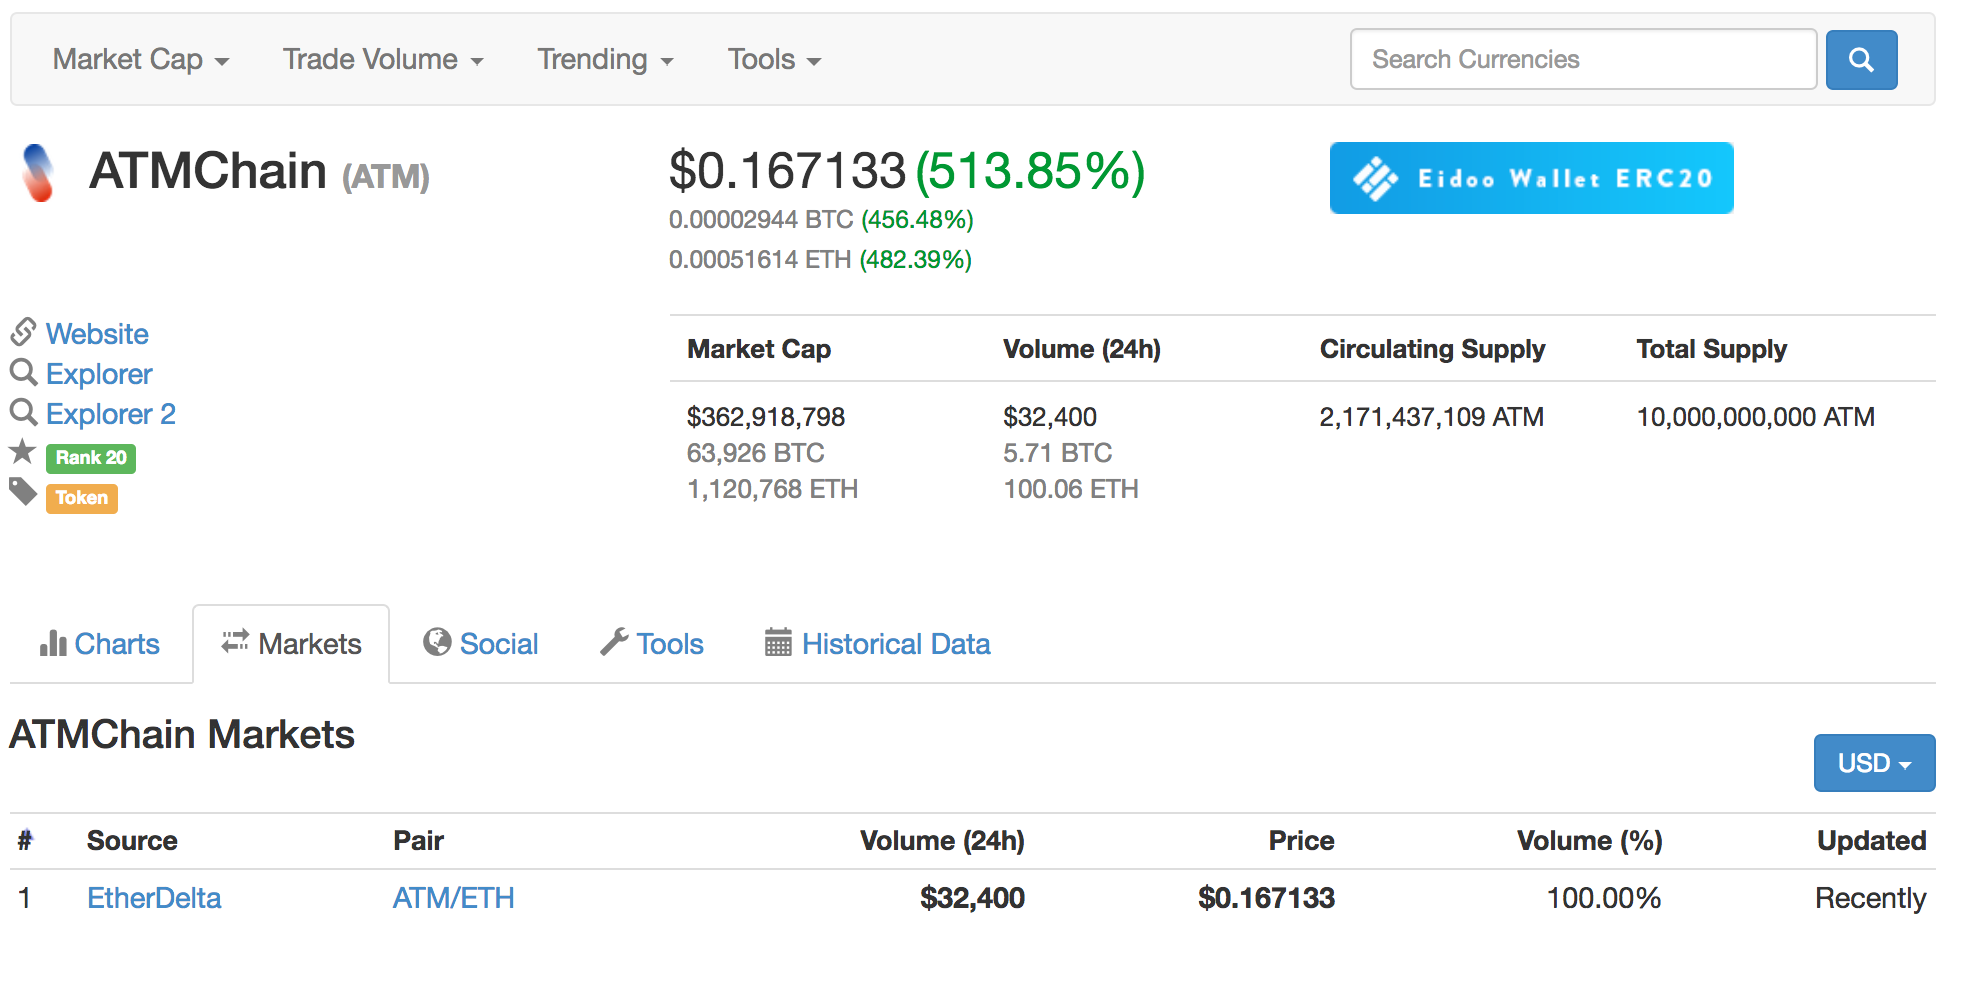Click the 5.71 BTC volume value

[x=1057, y=453]
